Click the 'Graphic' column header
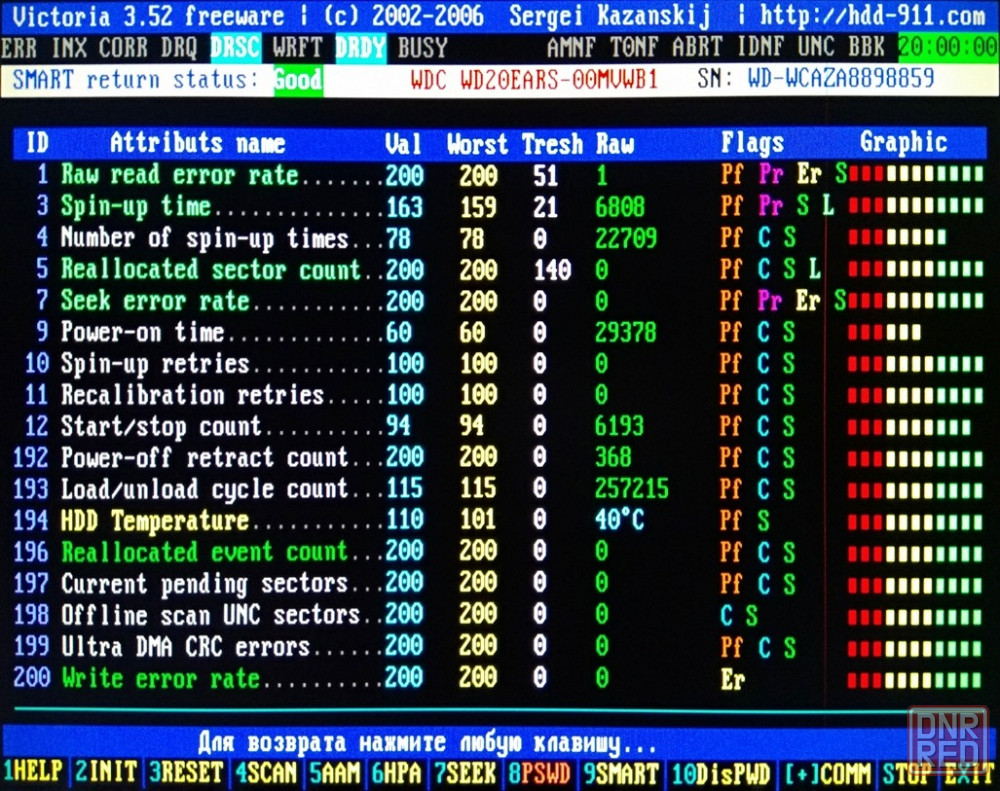Viewport: 1000px width, 791px height. coord(903,143)
